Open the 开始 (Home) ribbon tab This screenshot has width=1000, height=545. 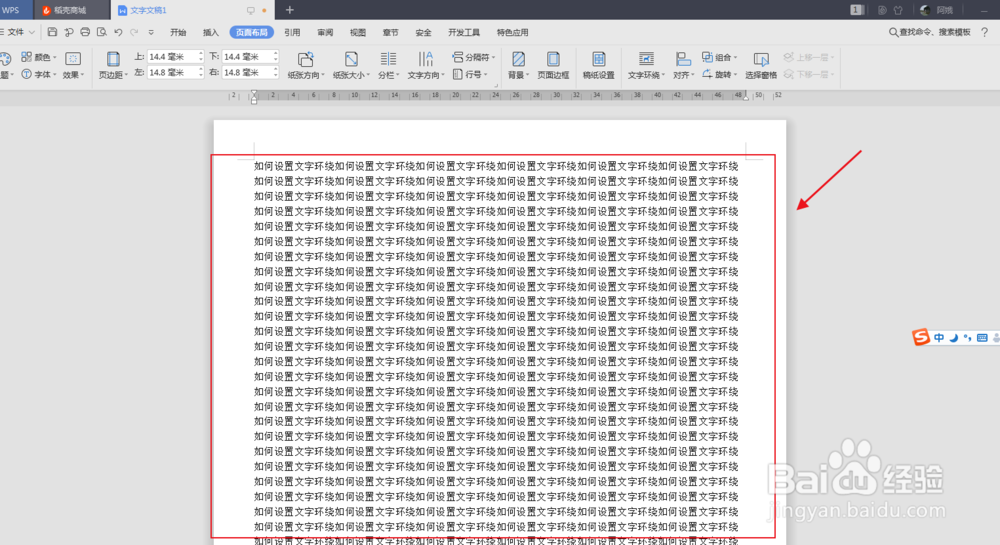(x=178, y=33)
